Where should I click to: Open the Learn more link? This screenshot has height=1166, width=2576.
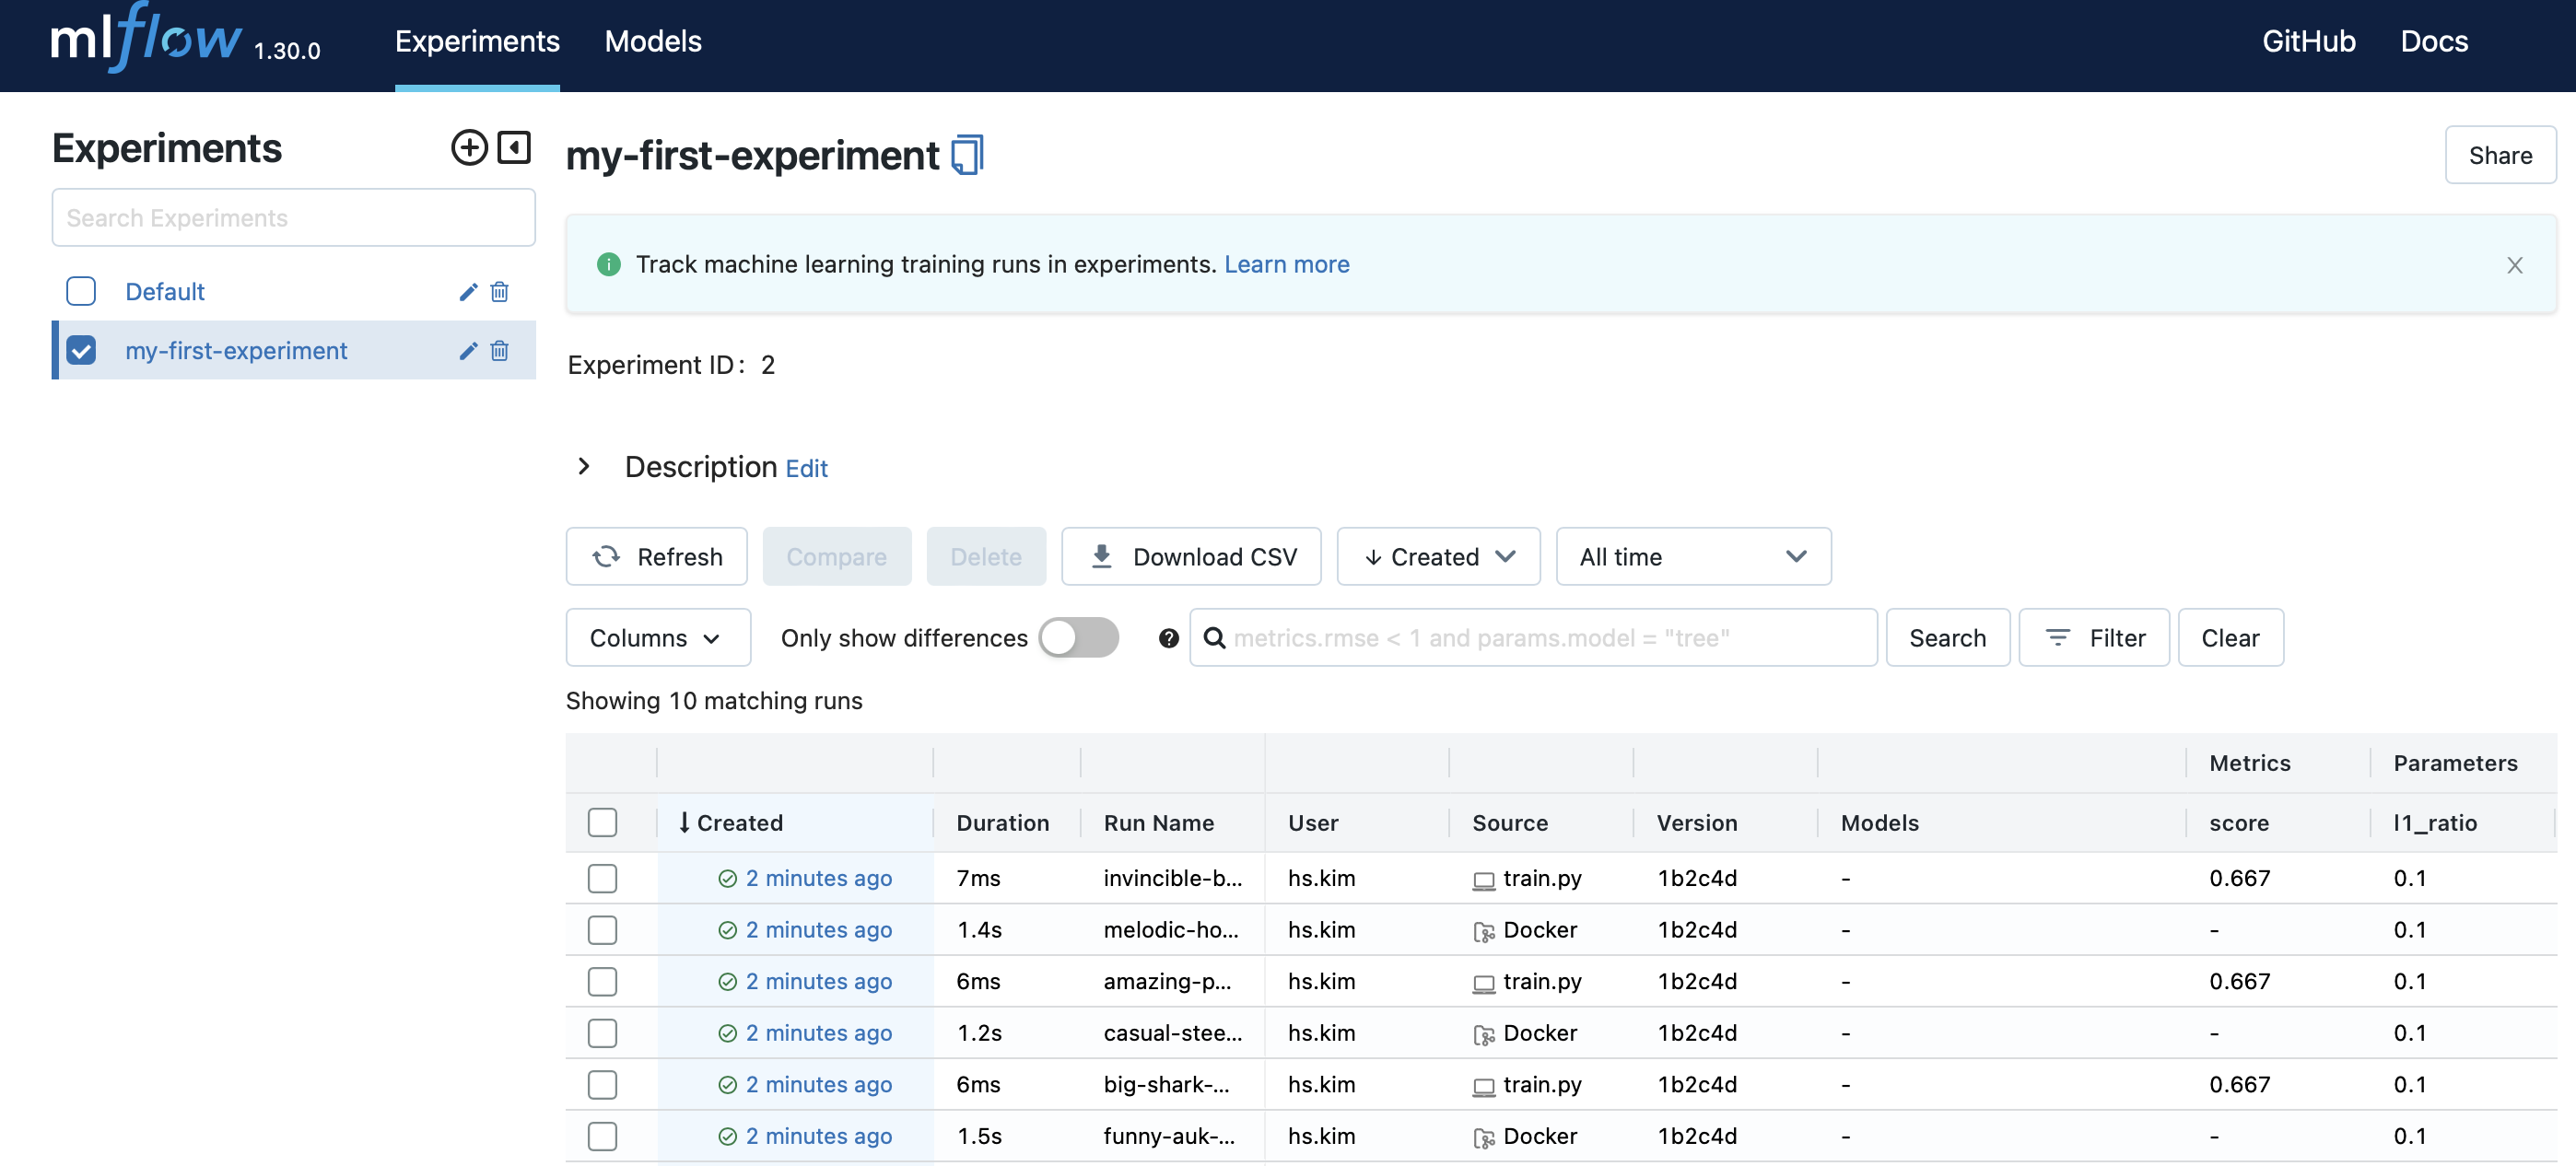(x=1286, y=265)
